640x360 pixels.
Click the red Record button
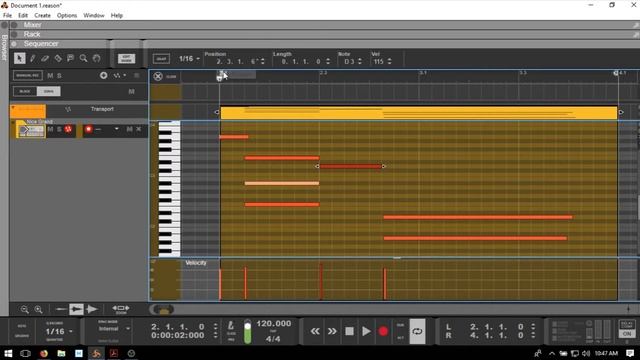click(x=383, y=331)
